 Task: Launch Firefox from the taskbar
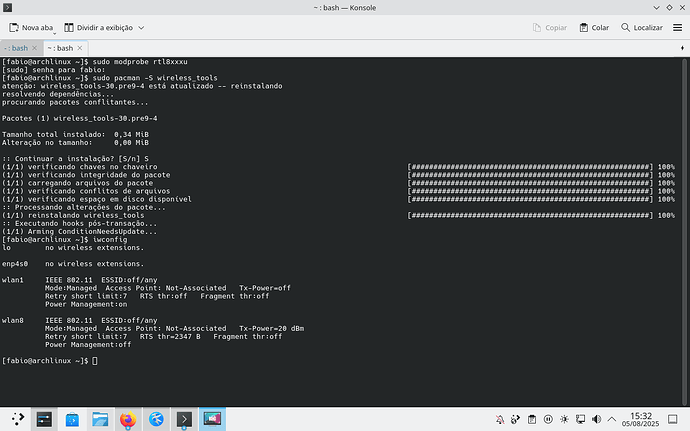coord(127,418)
